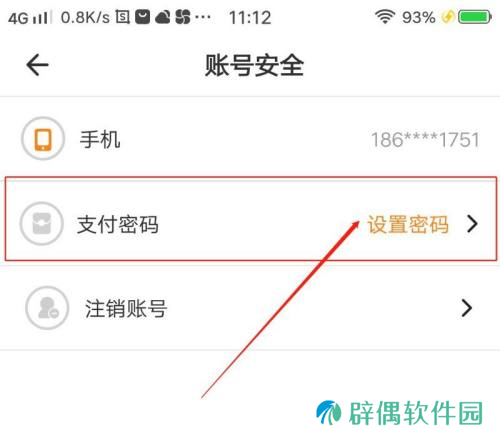Tap the pinwheel notification icon

click(x=183, y=17)
